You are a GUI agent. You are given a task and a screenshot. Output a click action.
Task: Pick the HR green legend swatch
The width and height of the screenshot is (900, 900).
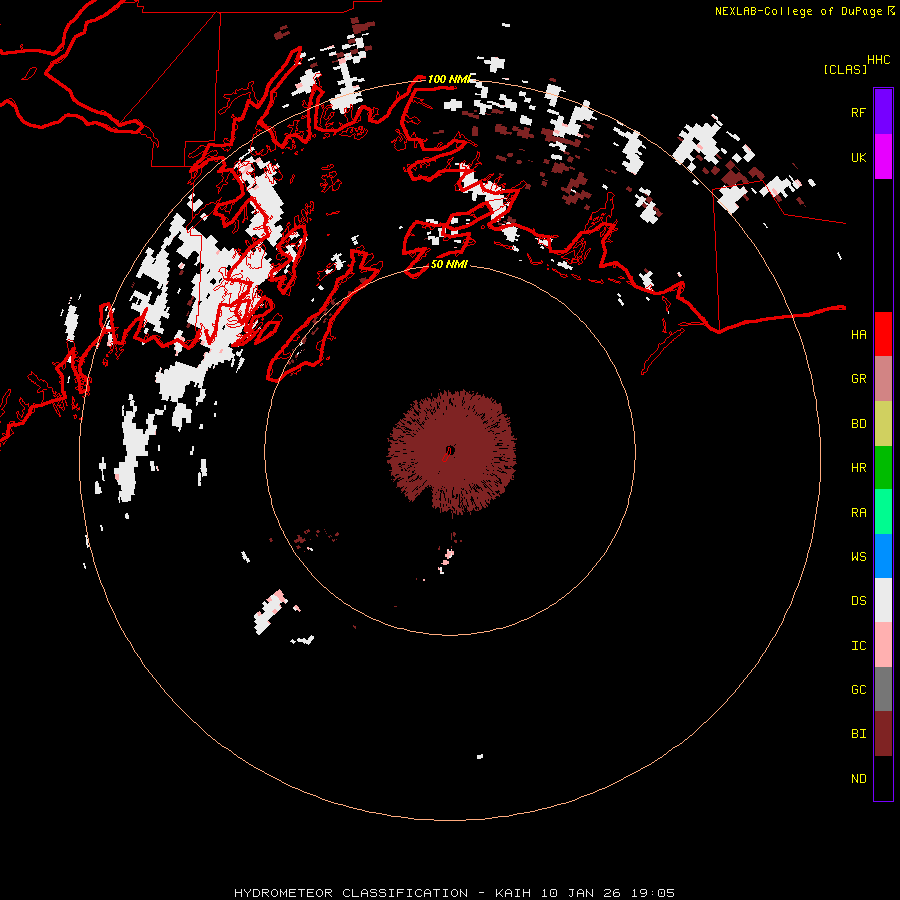click(x=883, y=467)
